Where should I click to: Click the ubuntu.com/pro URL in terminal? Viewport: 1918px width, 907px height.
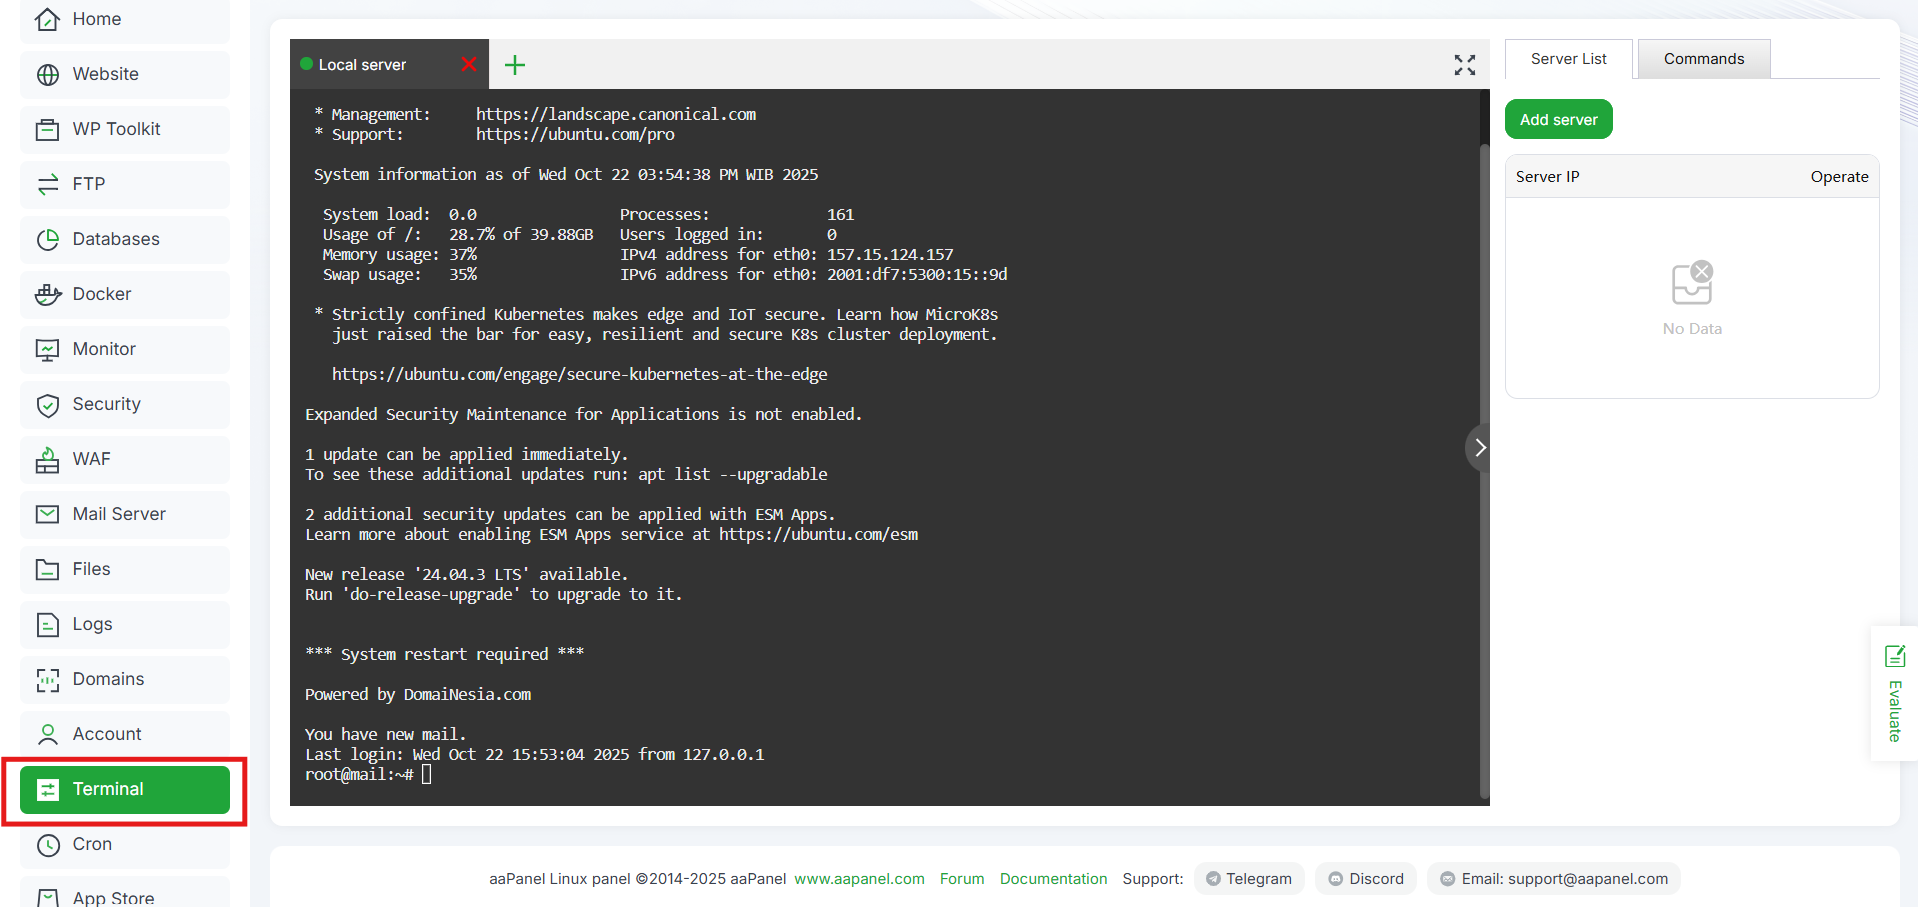point(575,134)
